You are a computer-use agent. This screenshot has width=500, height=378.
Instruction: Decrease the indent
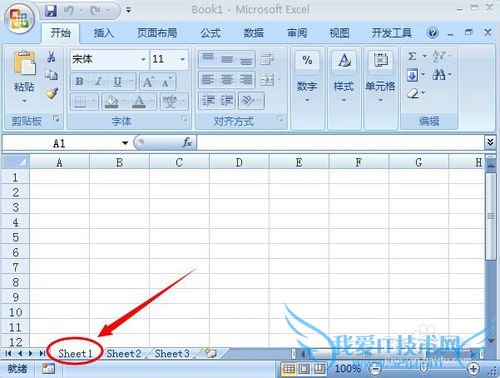[208, 101]
